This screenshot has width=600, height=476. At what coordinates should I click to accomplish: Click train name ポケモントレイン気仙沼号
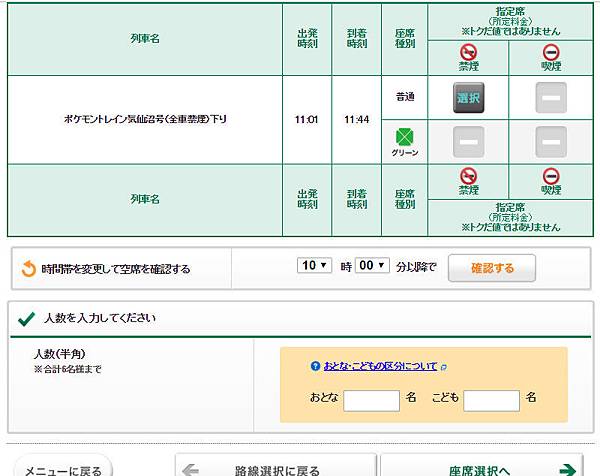[145, 119]
